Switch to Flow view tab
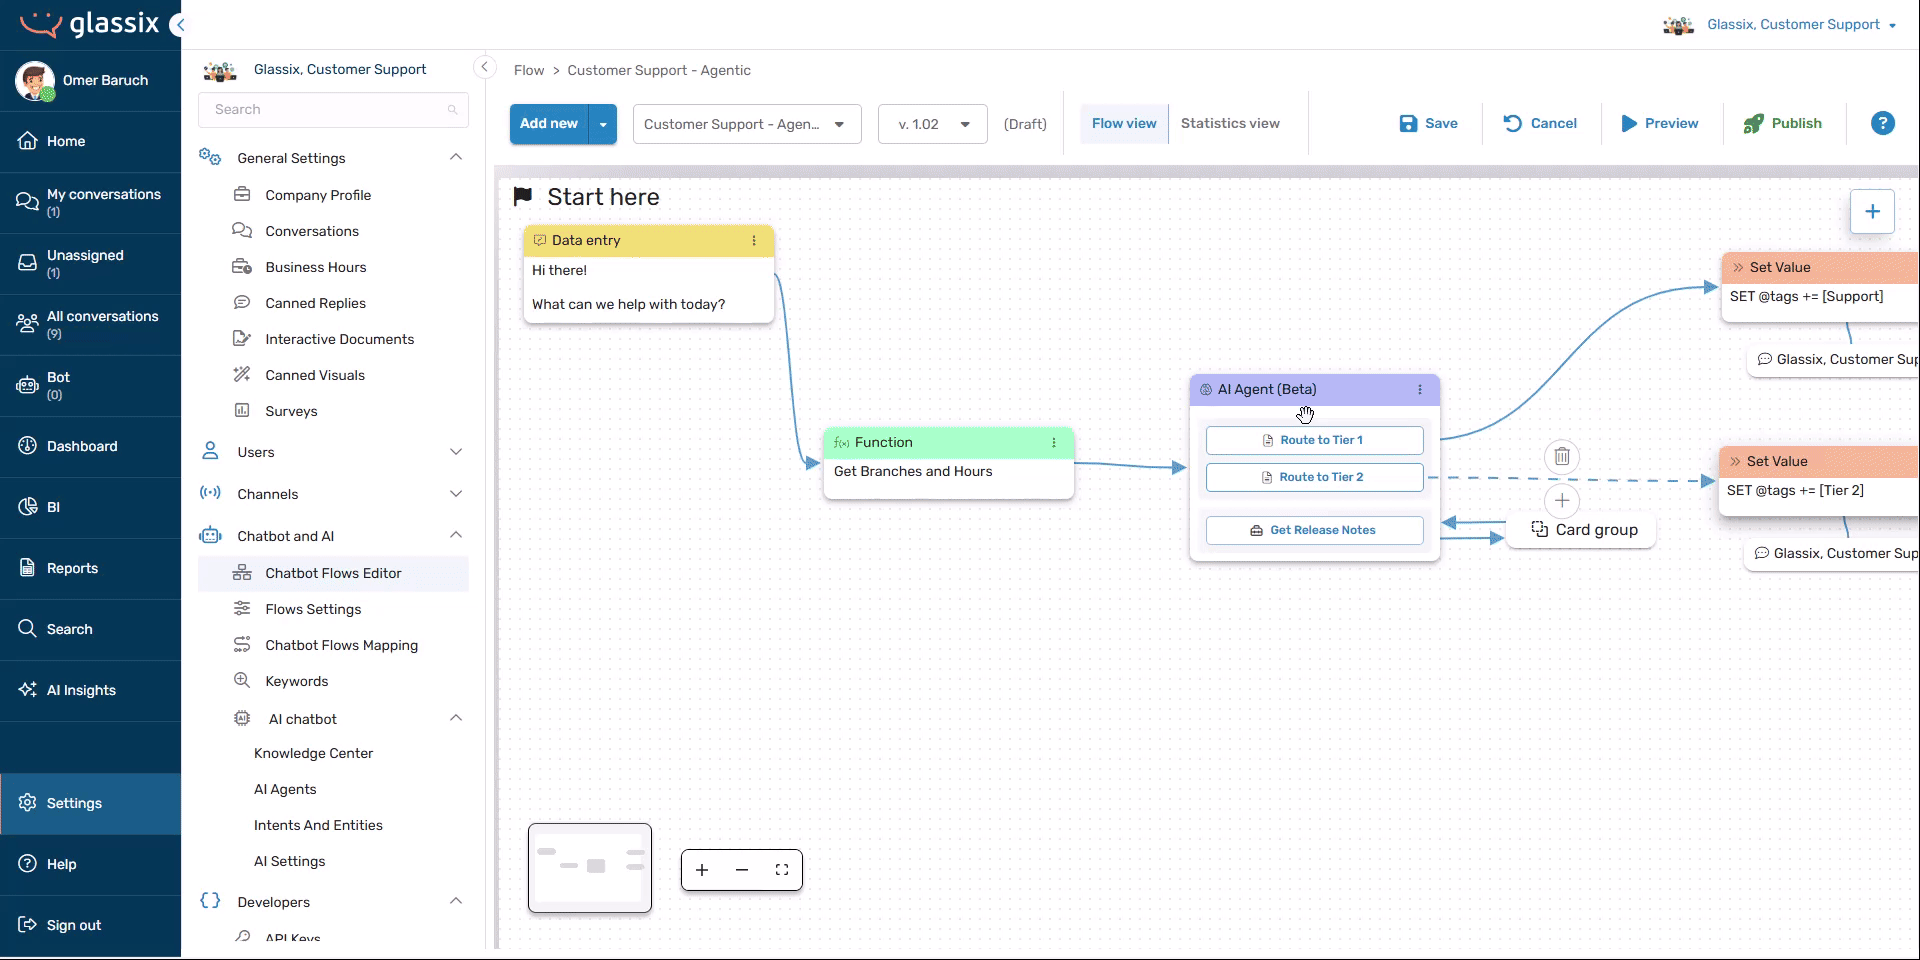This screenshot has width=1920, height=960. click(1124, 123)
